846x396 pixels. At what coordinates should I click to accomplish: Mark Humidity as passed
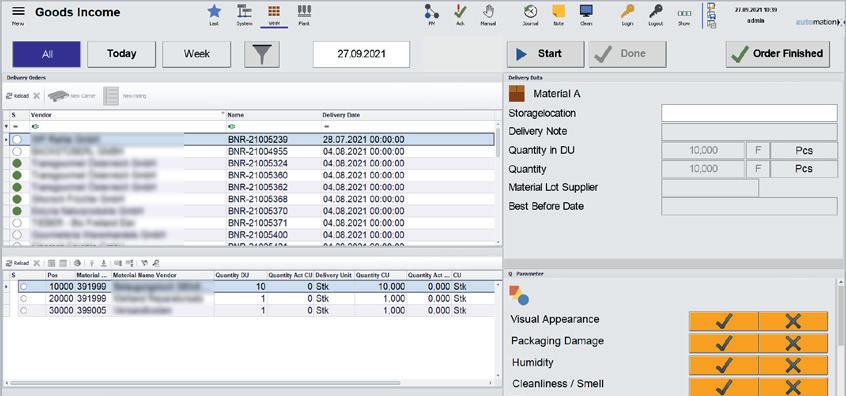pos(724,365)
